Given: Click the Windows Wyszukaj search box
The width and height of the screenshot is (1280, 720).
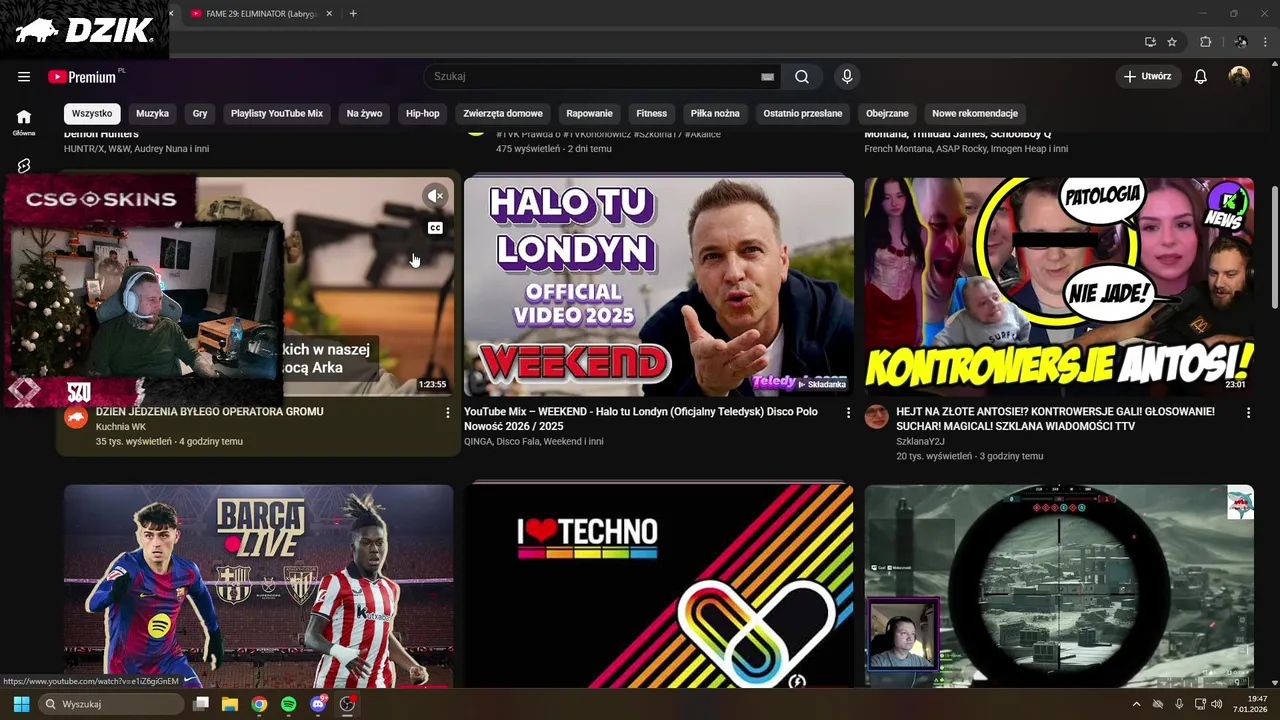Looking at the screenshot, I should coord(112,704).
